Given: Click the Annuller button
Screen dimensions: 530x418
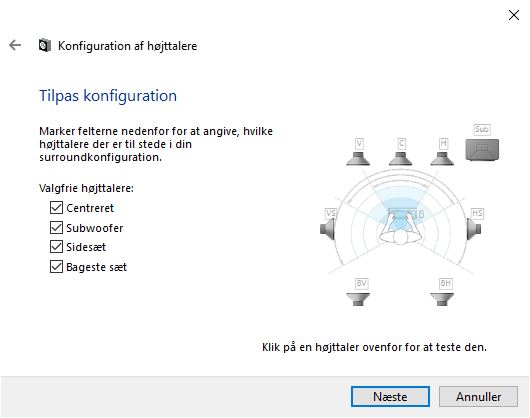Looking at the screenshot, I should [x=478, y=396].
